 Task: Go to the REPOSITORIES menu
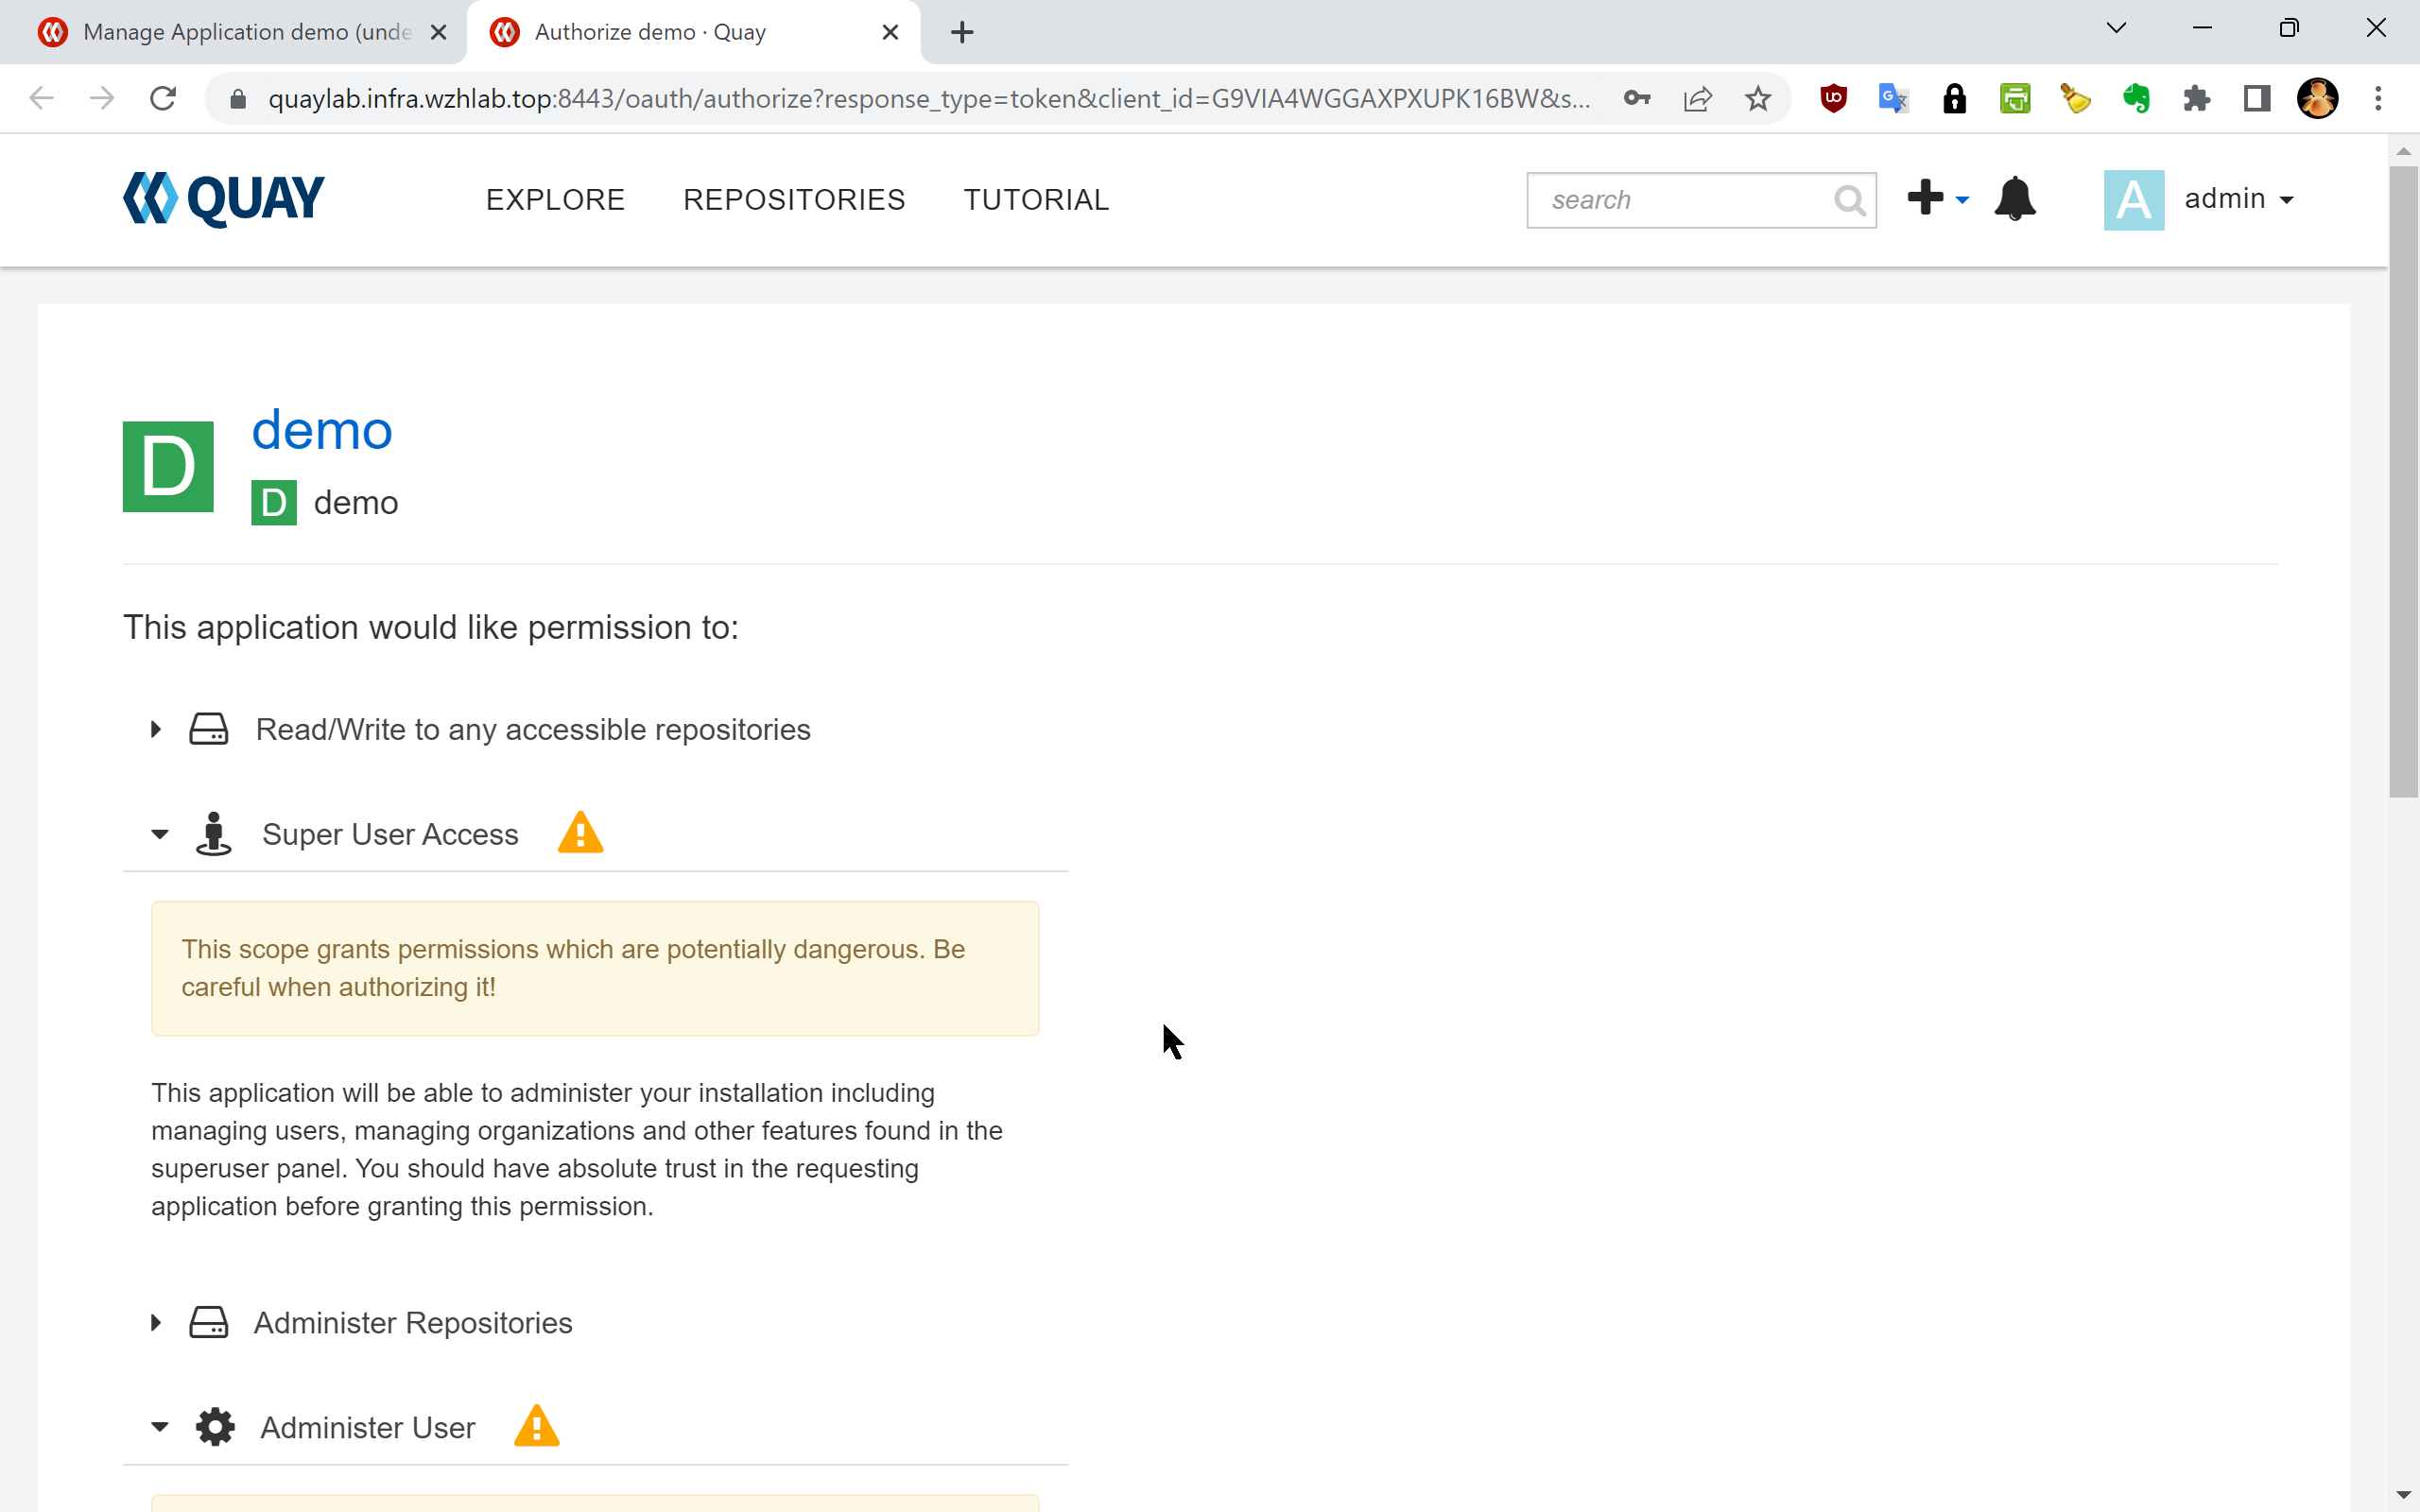tap(794, 199)
